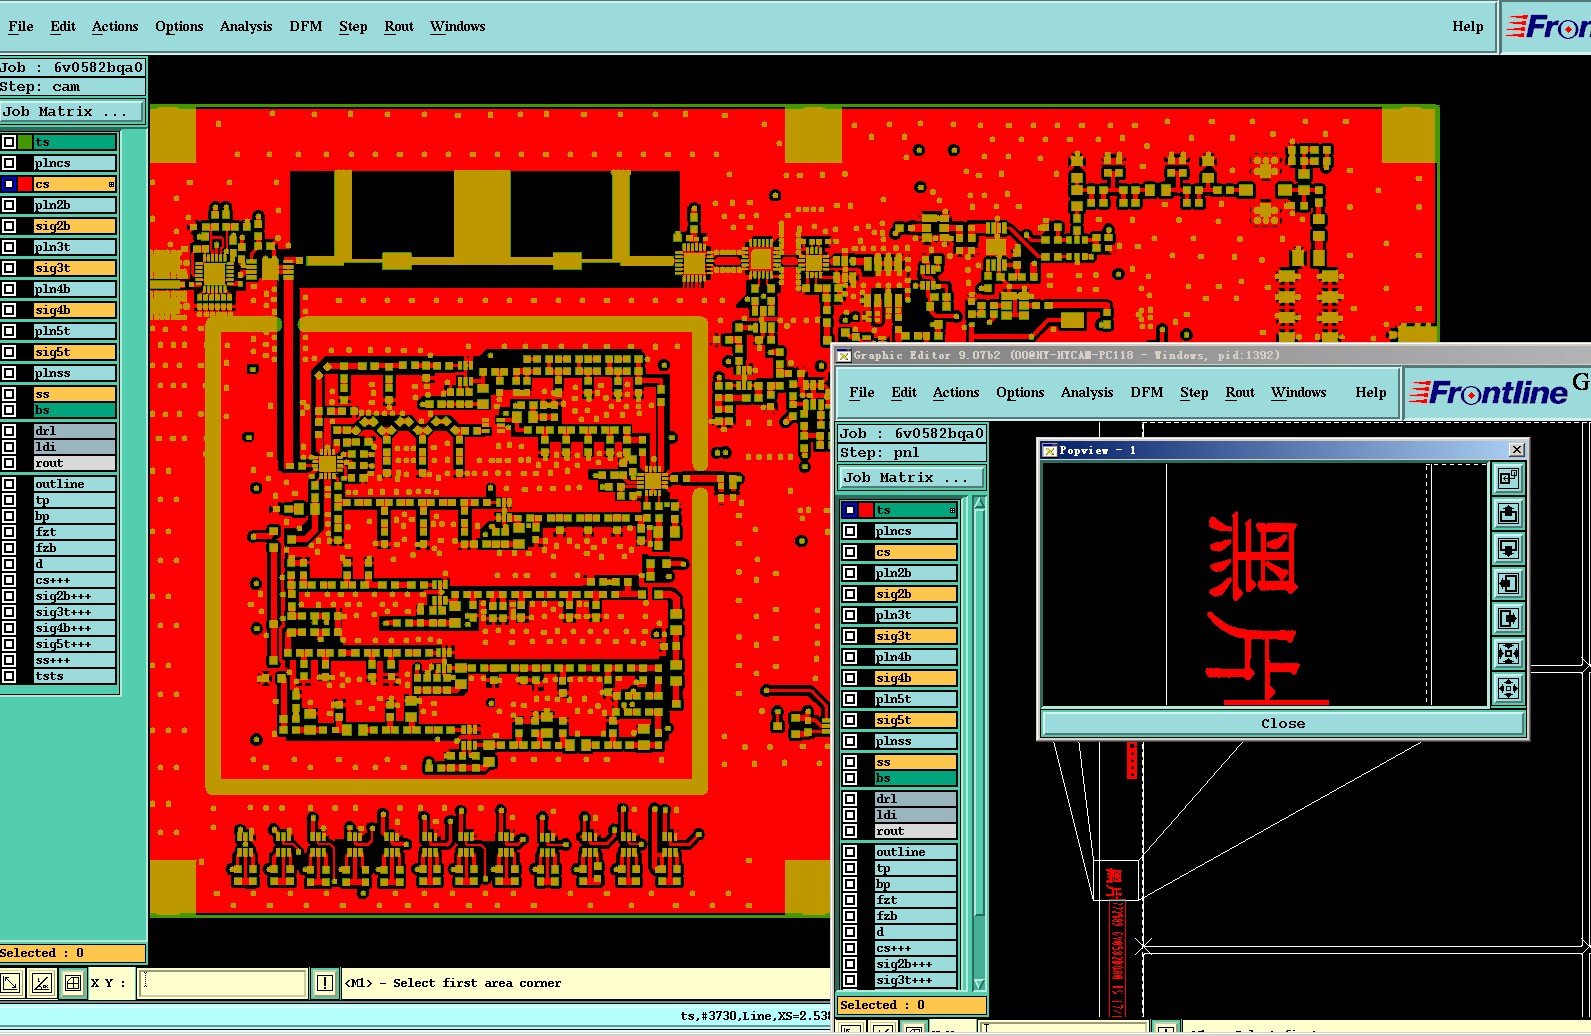Select sig3t layer row in cam window

pyautogui.click(x=74, y=268)
